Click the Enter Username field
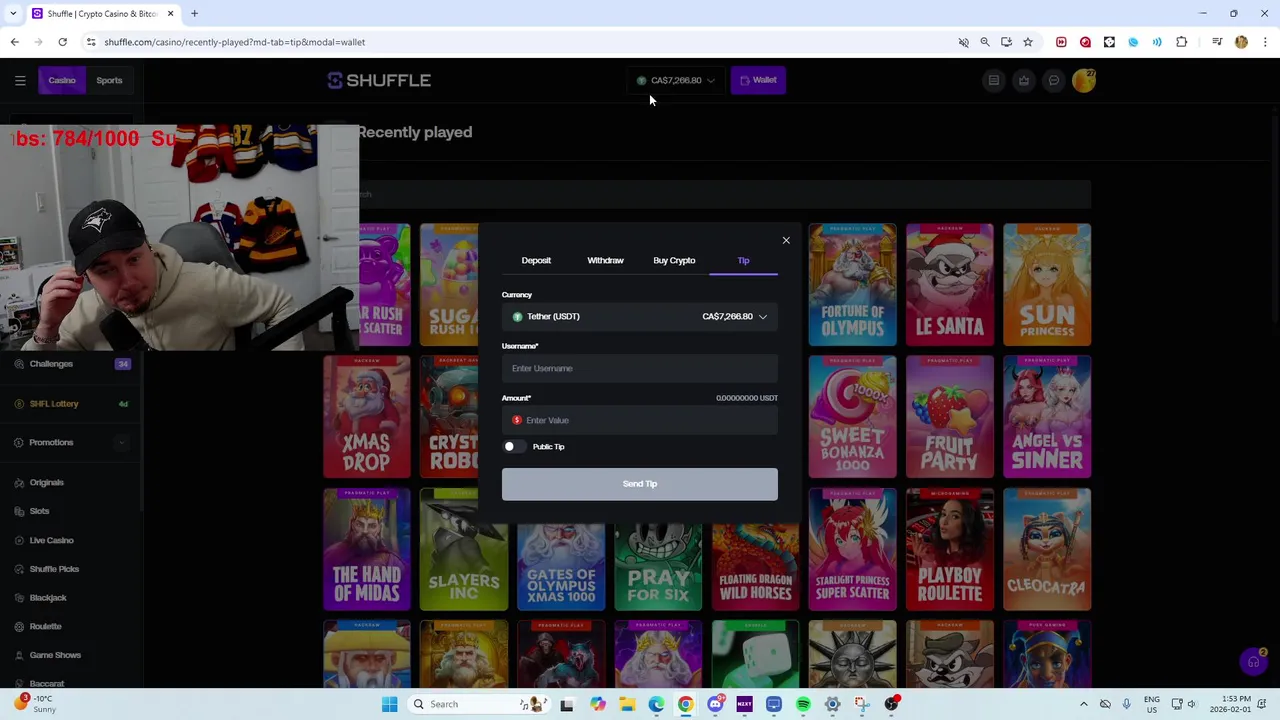1280x720 pixels. tap(640, 368)
